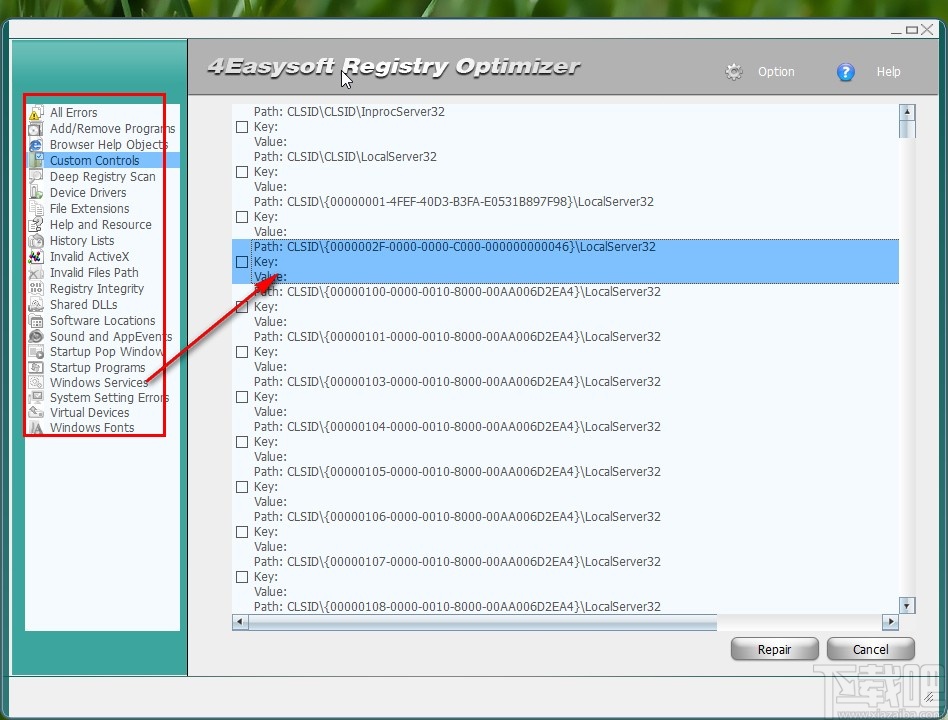
Task: Check the 00000104-0000-0010 entry checkbox
Action: [242, 442]
